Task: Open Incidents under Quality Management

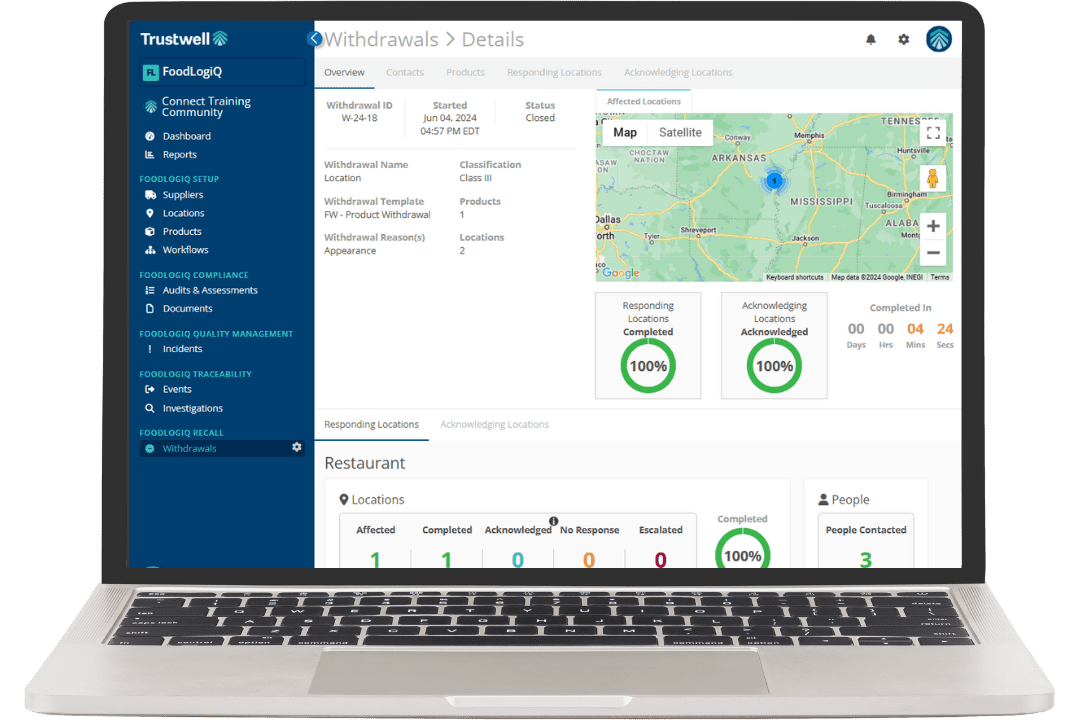Action: click(x=182, y=349)
